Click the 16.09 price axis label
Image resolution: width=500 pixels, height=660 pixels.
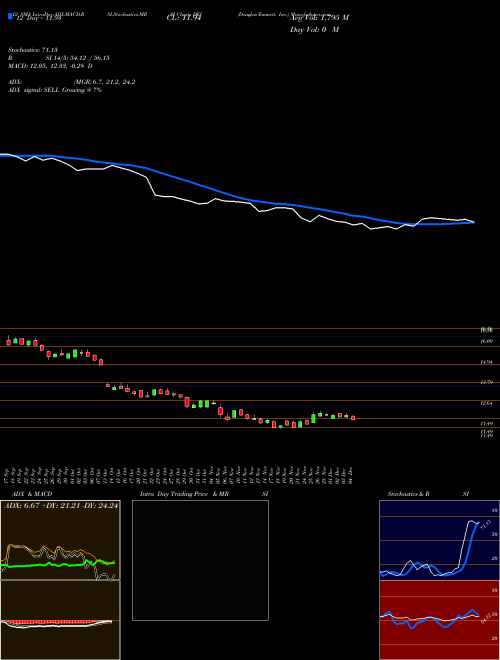(x=487, y=341)
